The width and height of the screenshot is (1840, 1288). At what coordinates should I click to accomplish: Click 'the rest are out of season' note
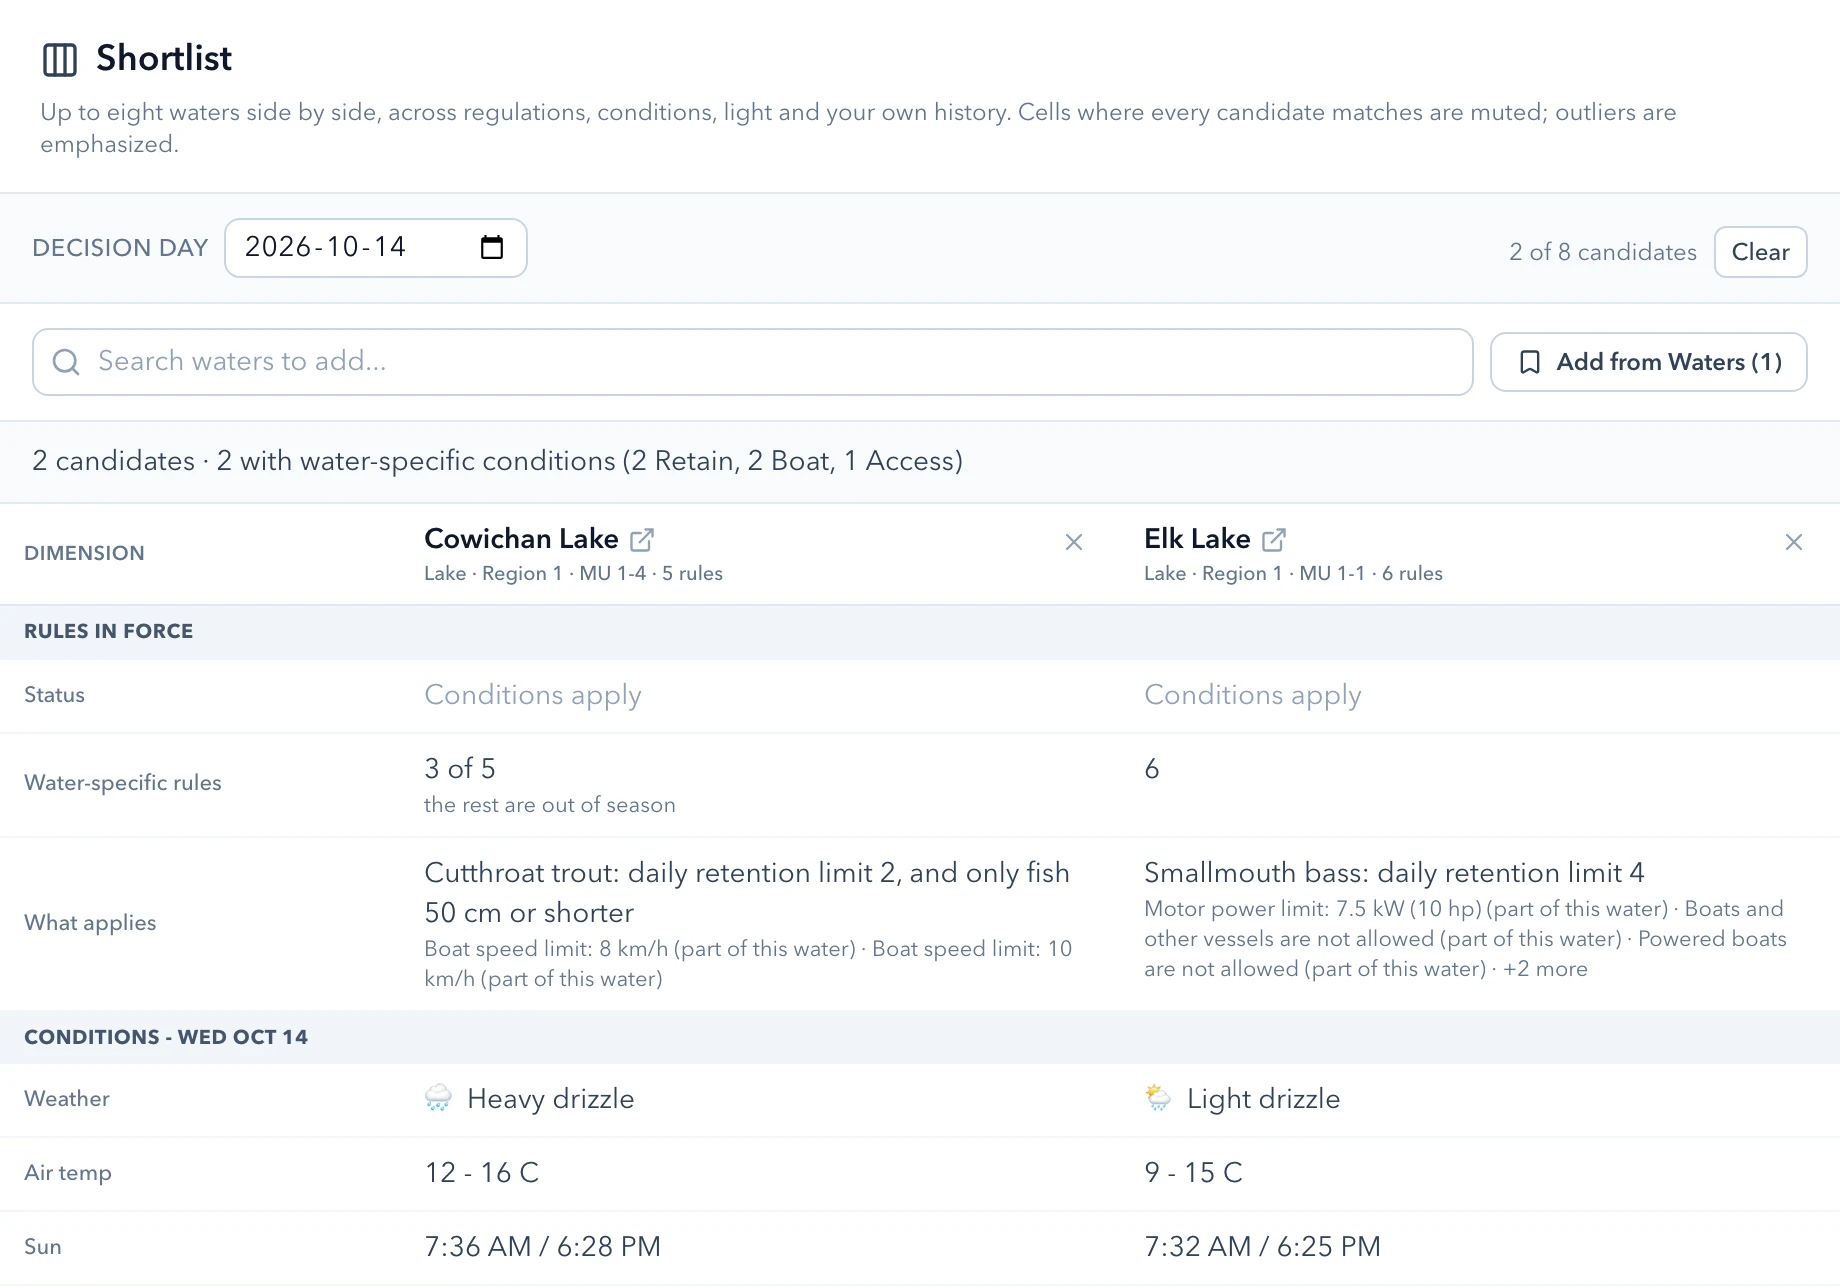550,805
